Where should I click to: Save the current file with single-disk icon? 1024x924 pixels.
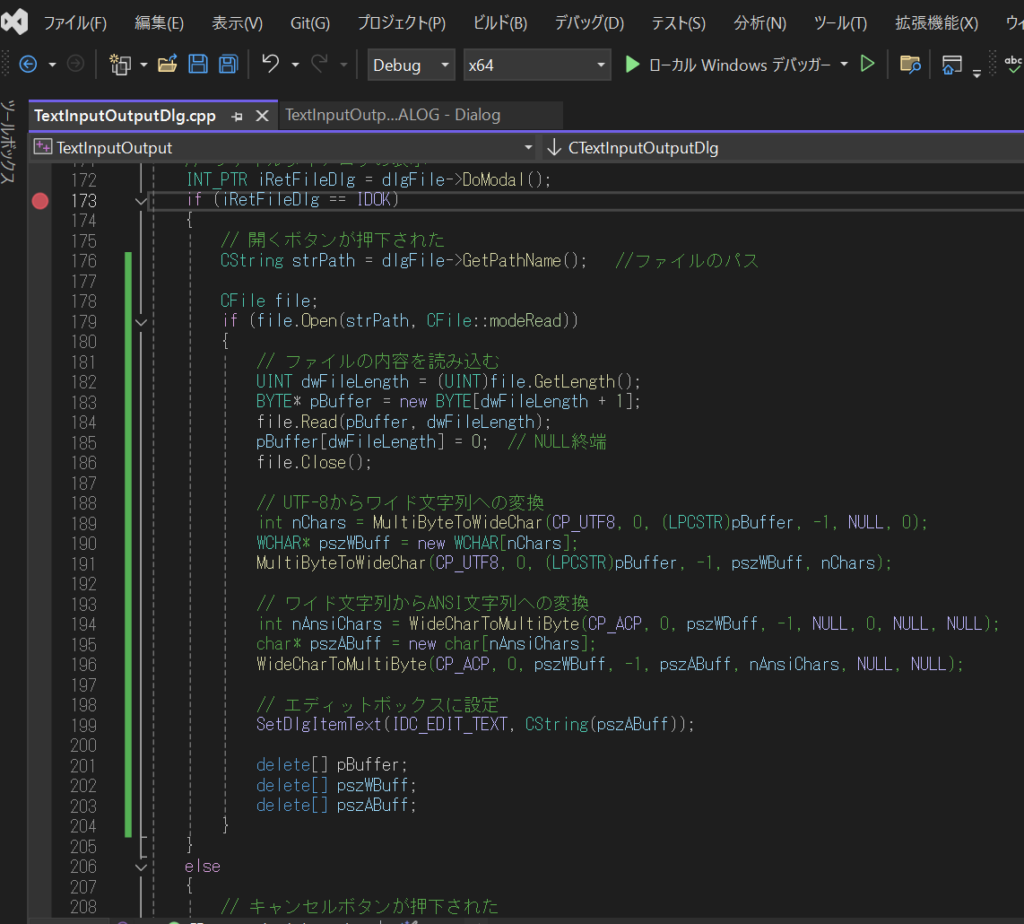tap(198, 65)
